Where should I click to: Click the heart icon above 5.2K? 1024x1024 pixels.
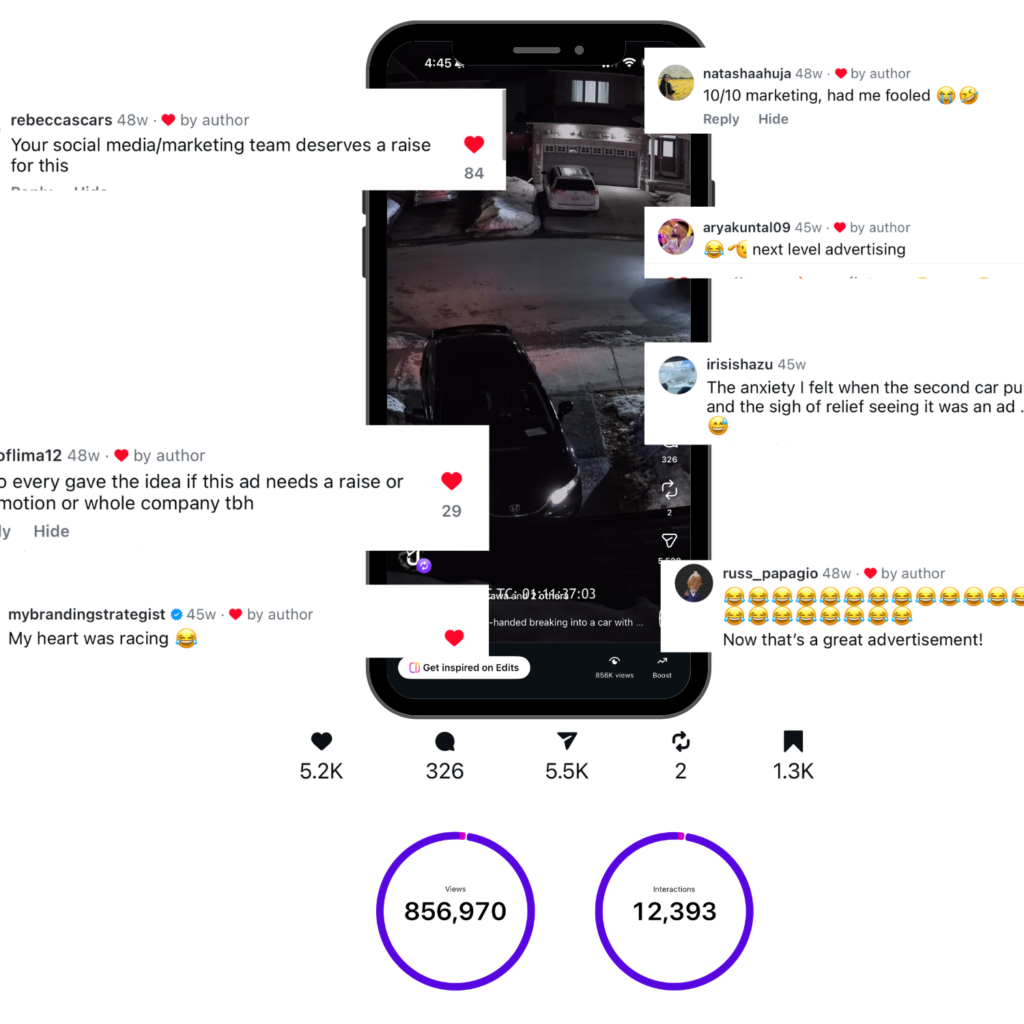click(x=321, y=741)
